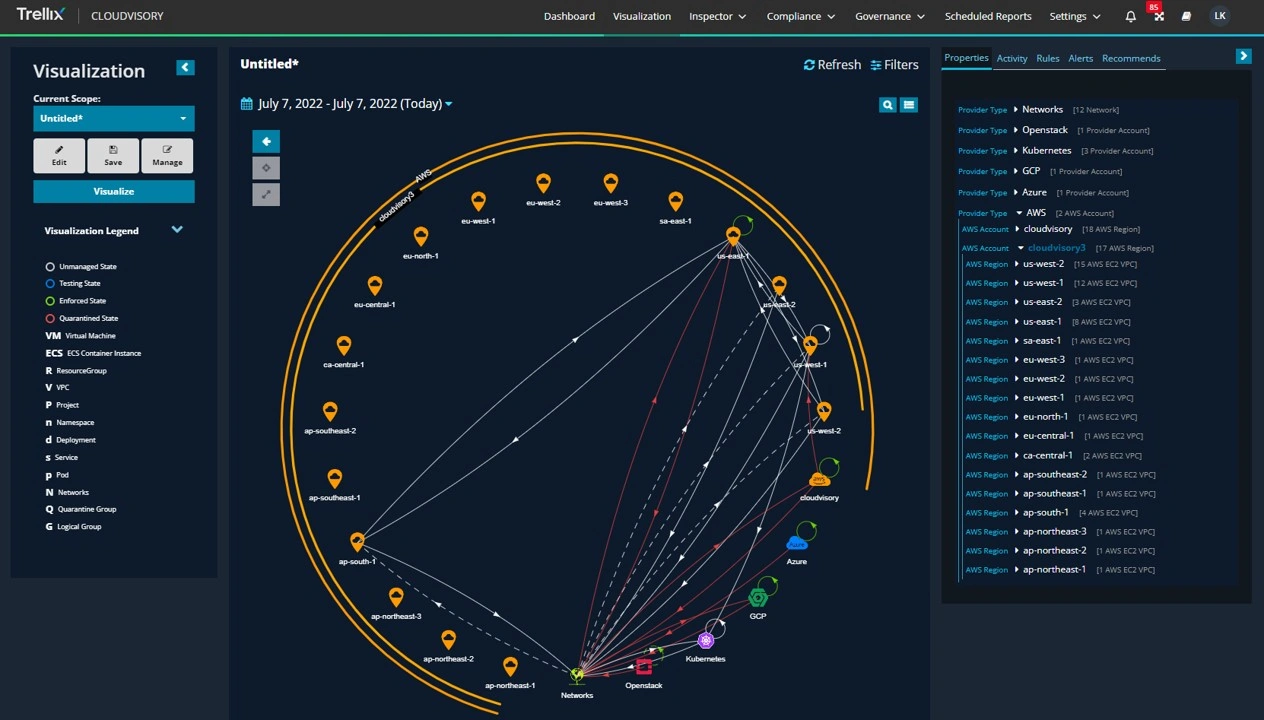Select the GCP provider node

758,598
